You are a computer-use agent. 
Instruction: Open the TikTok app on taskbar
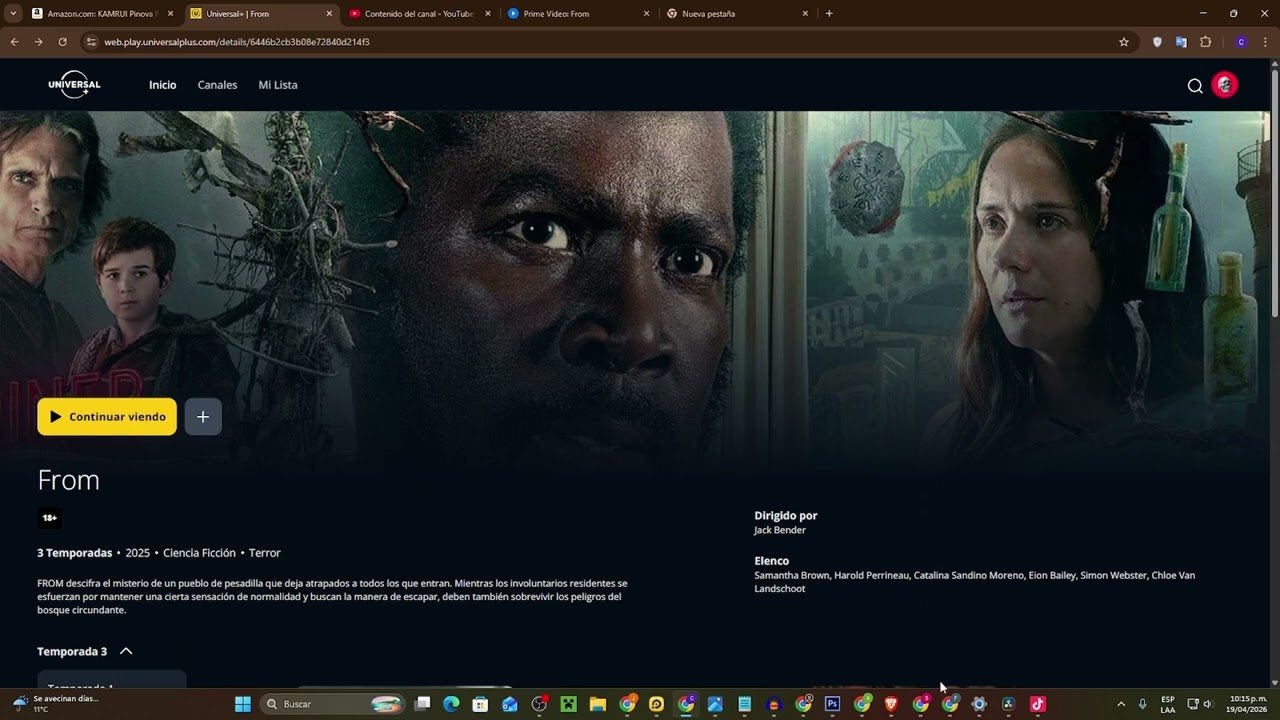tap(1037, 704)
